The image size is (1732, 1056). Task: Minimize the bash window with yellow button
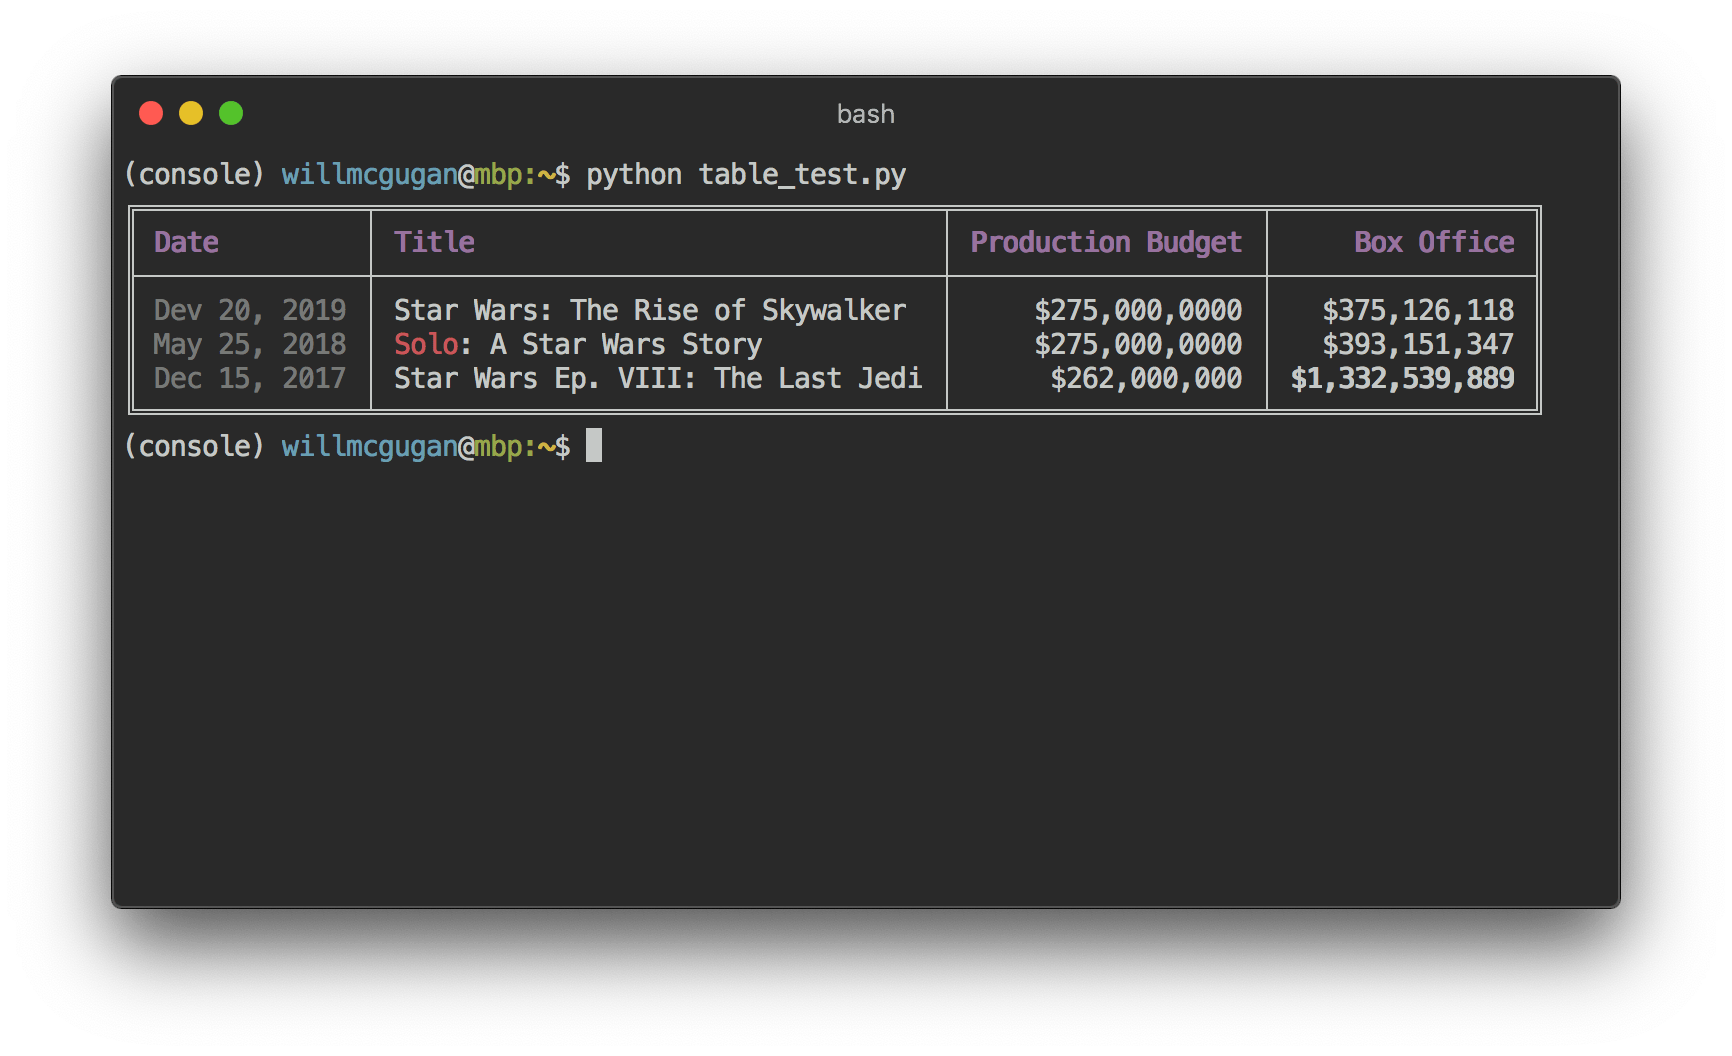(191, 113)
